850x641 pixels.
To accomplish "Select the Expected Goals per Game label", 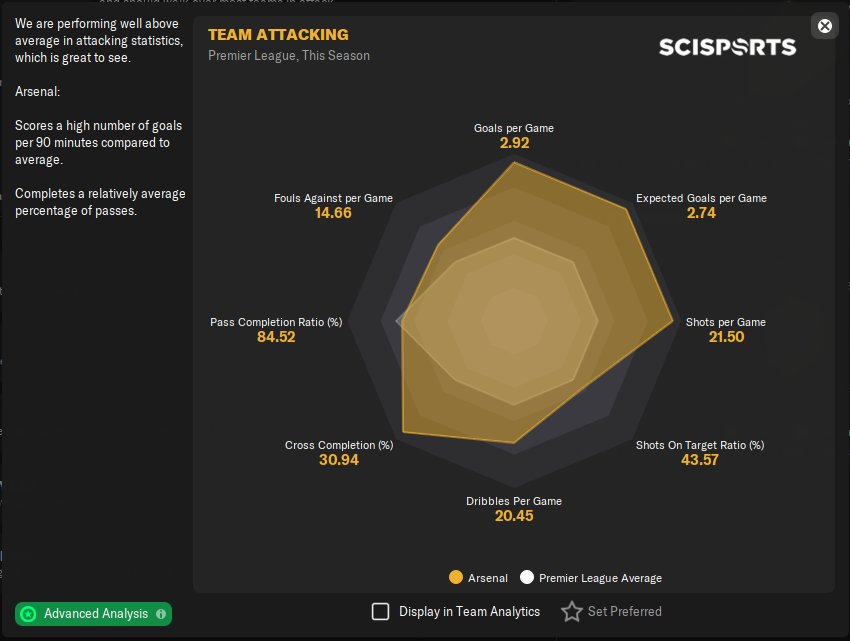I will click(x=701, y=198).
